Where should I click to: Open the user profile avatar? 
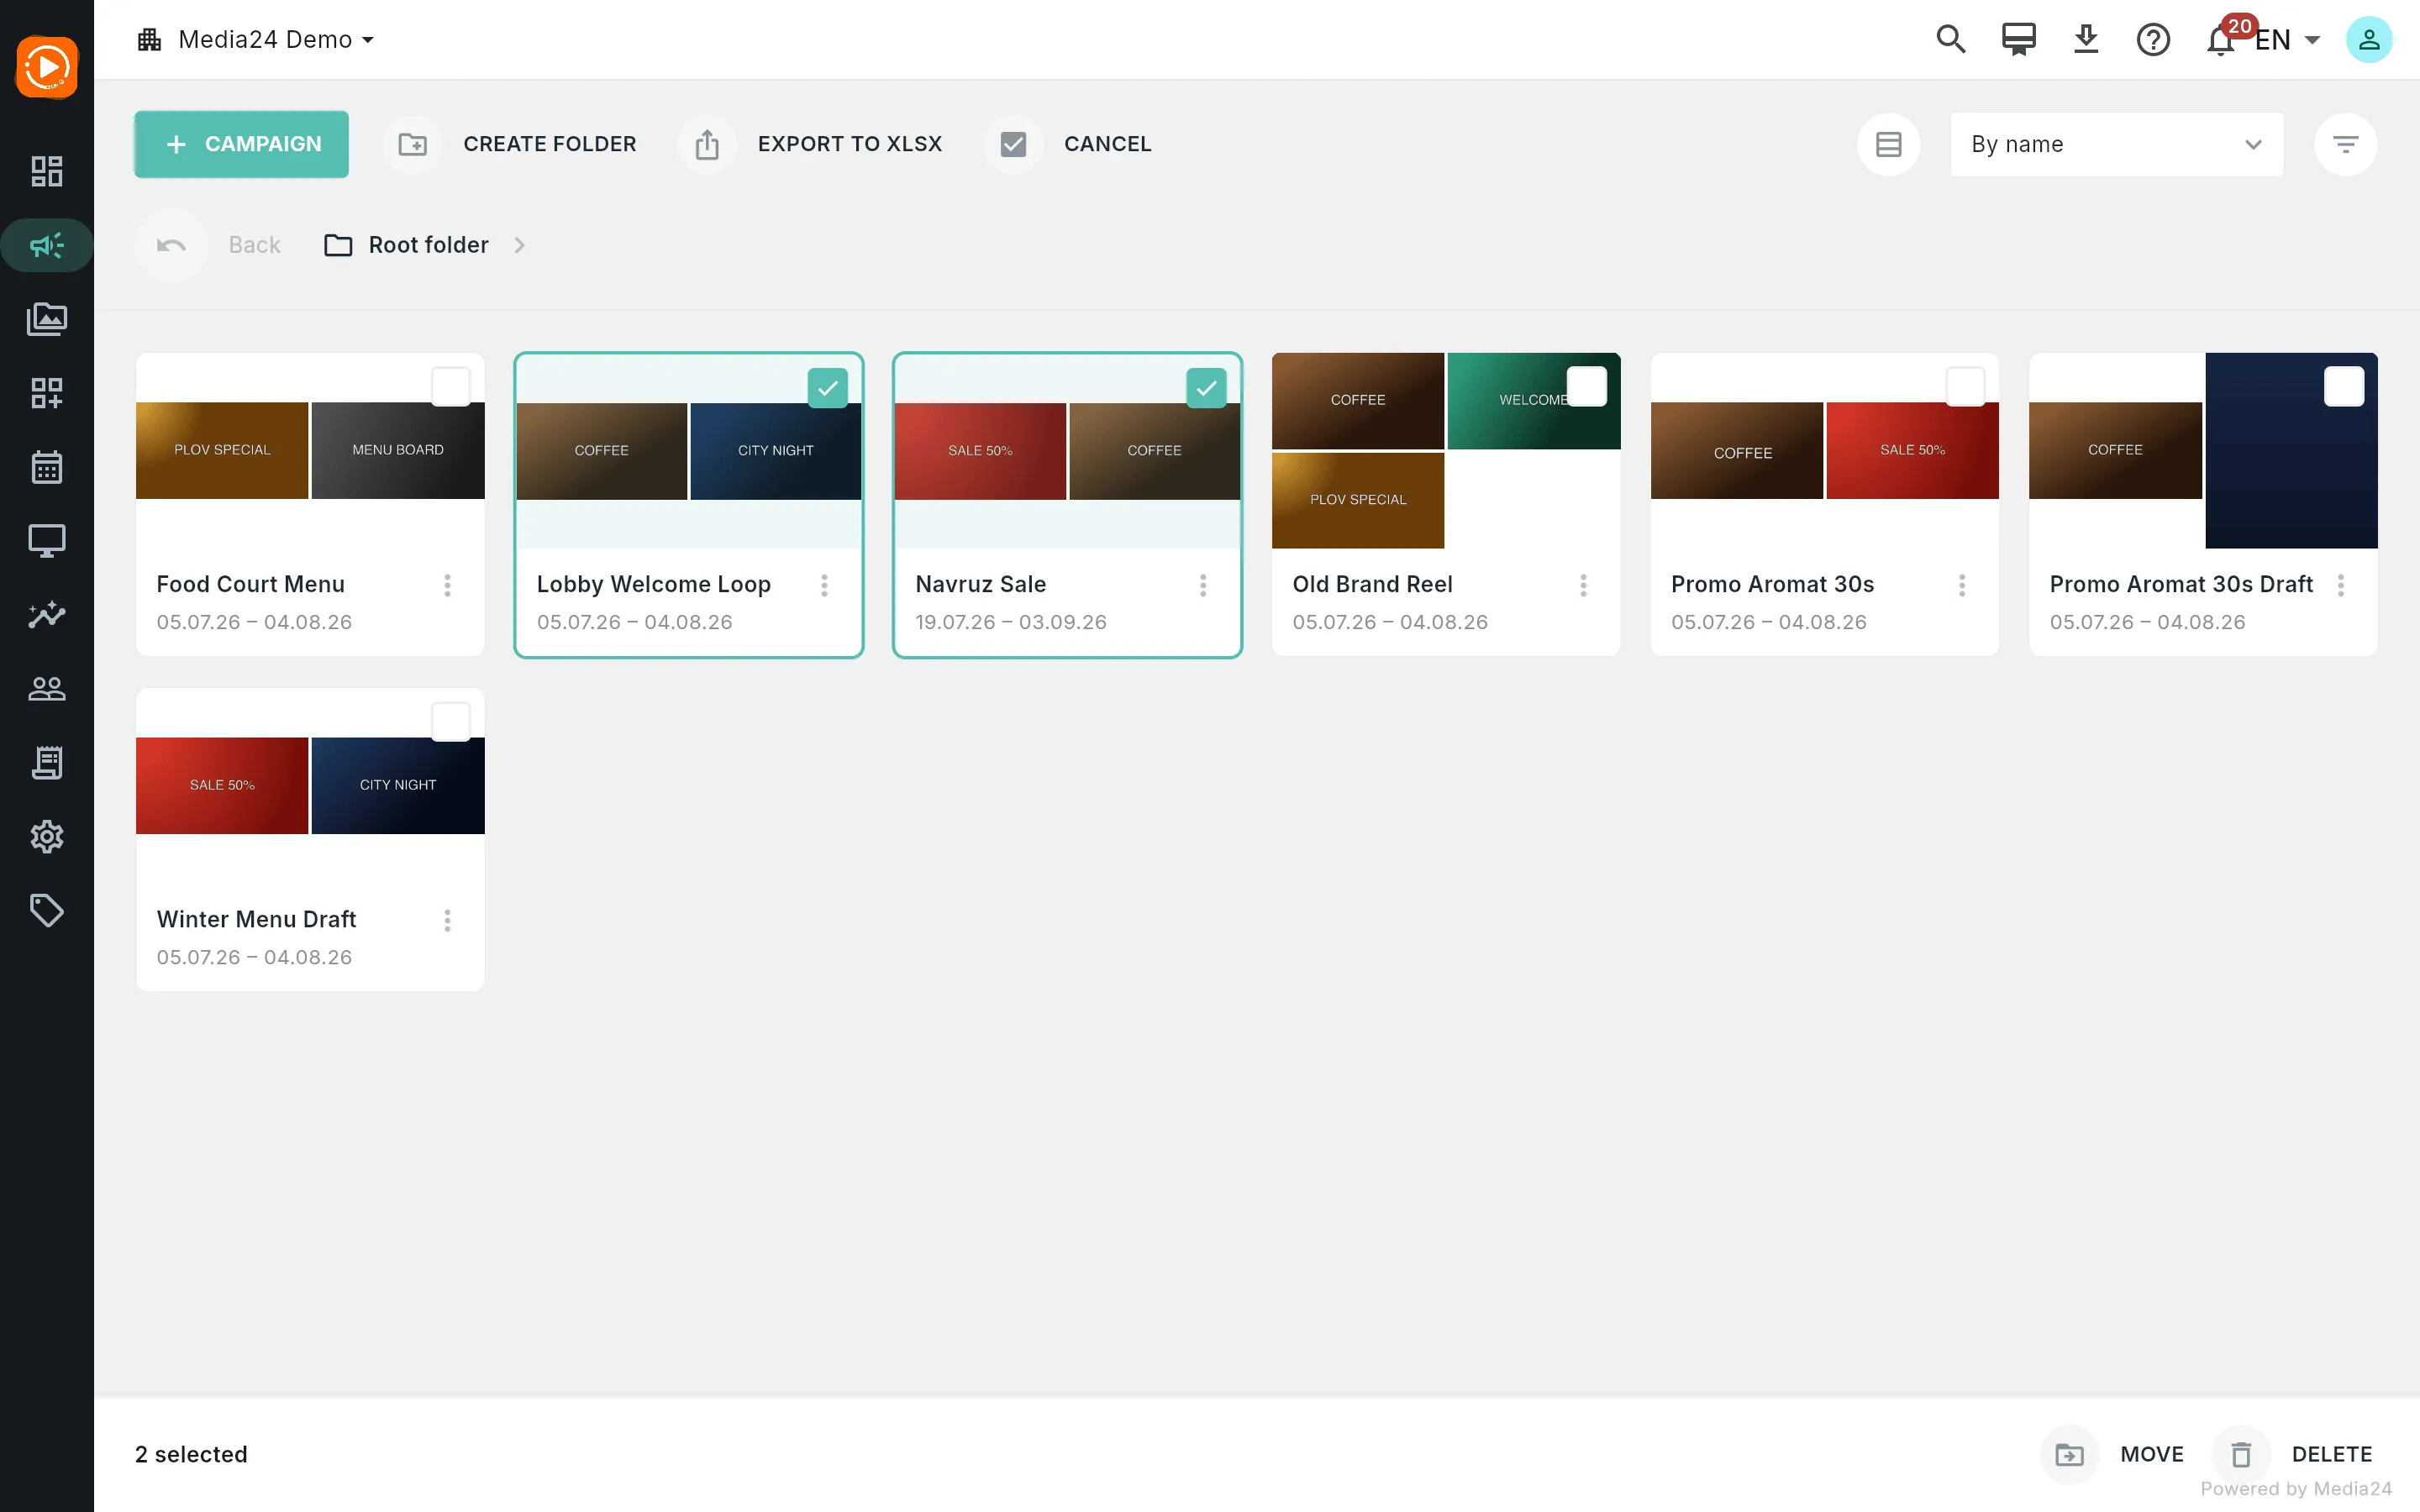tap(2369, 40)
